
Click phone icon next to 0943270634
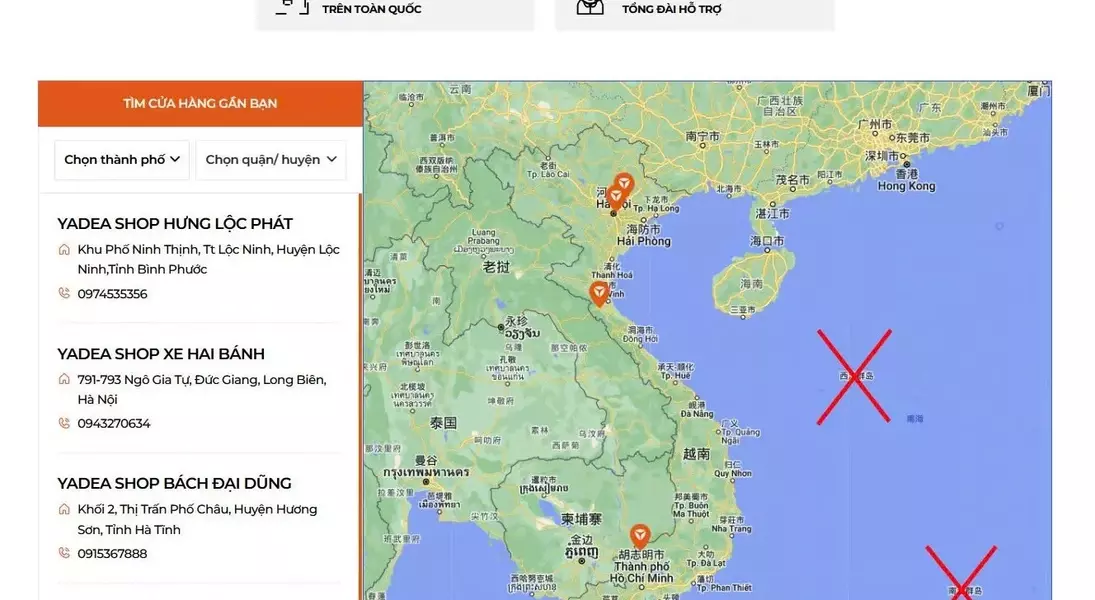point(64,423)
